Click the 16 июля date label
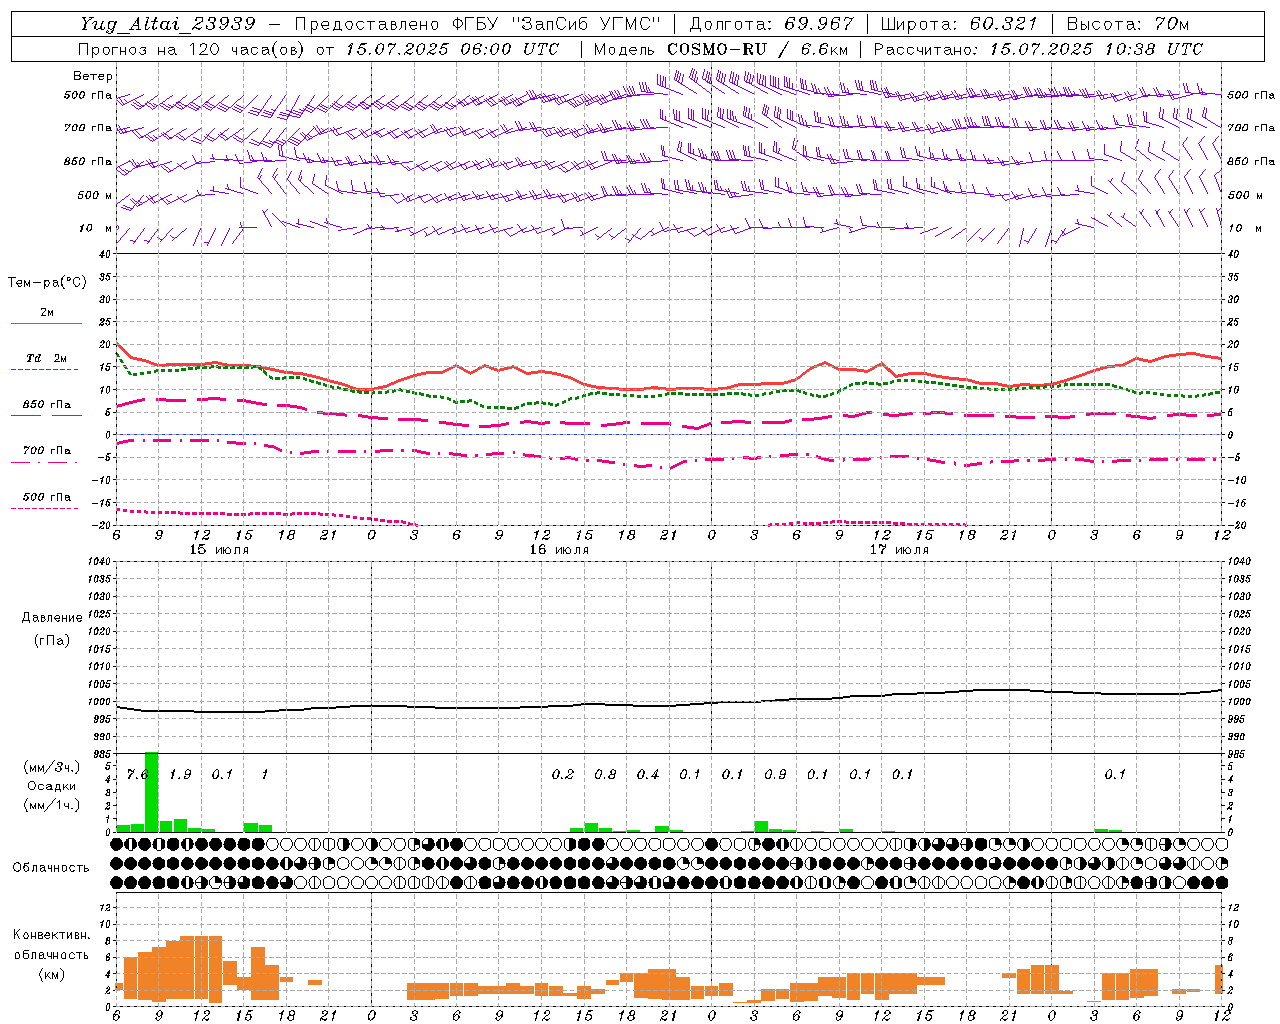The width and height of the screenshot is (1280, 1024). (x=559, y=550)
